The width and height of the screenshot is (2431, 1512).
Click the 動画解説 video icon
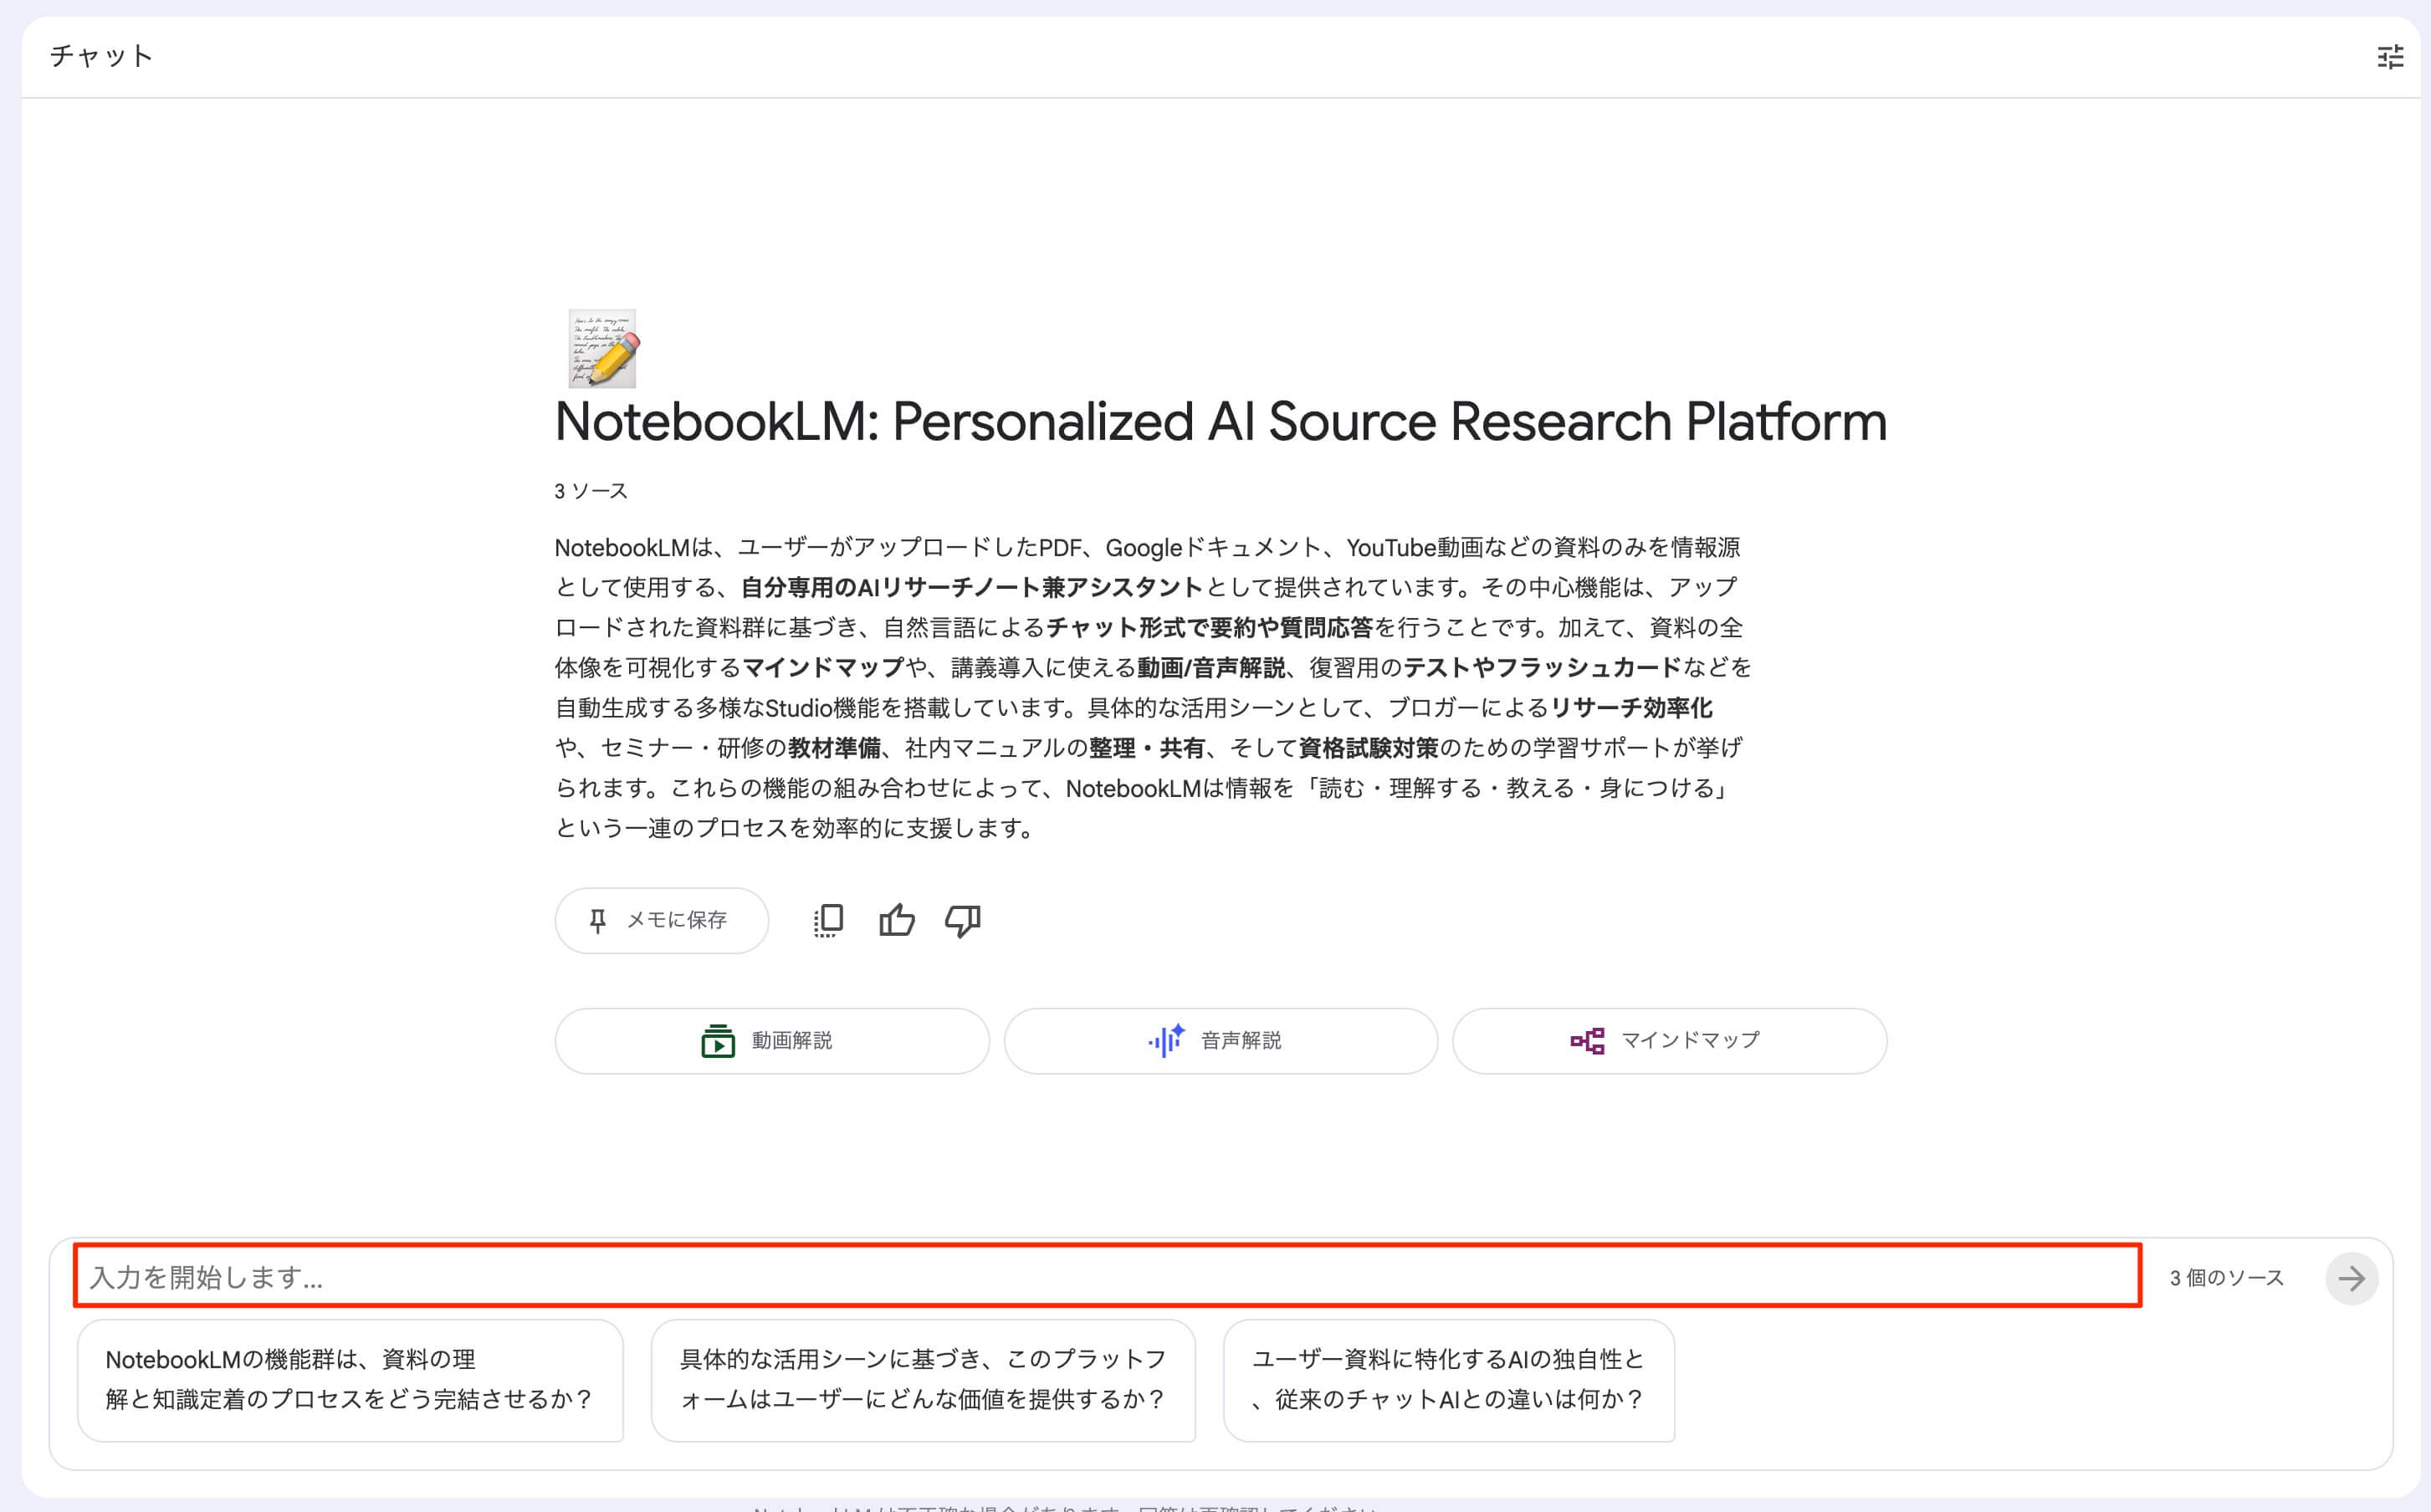pos(718,1041)
